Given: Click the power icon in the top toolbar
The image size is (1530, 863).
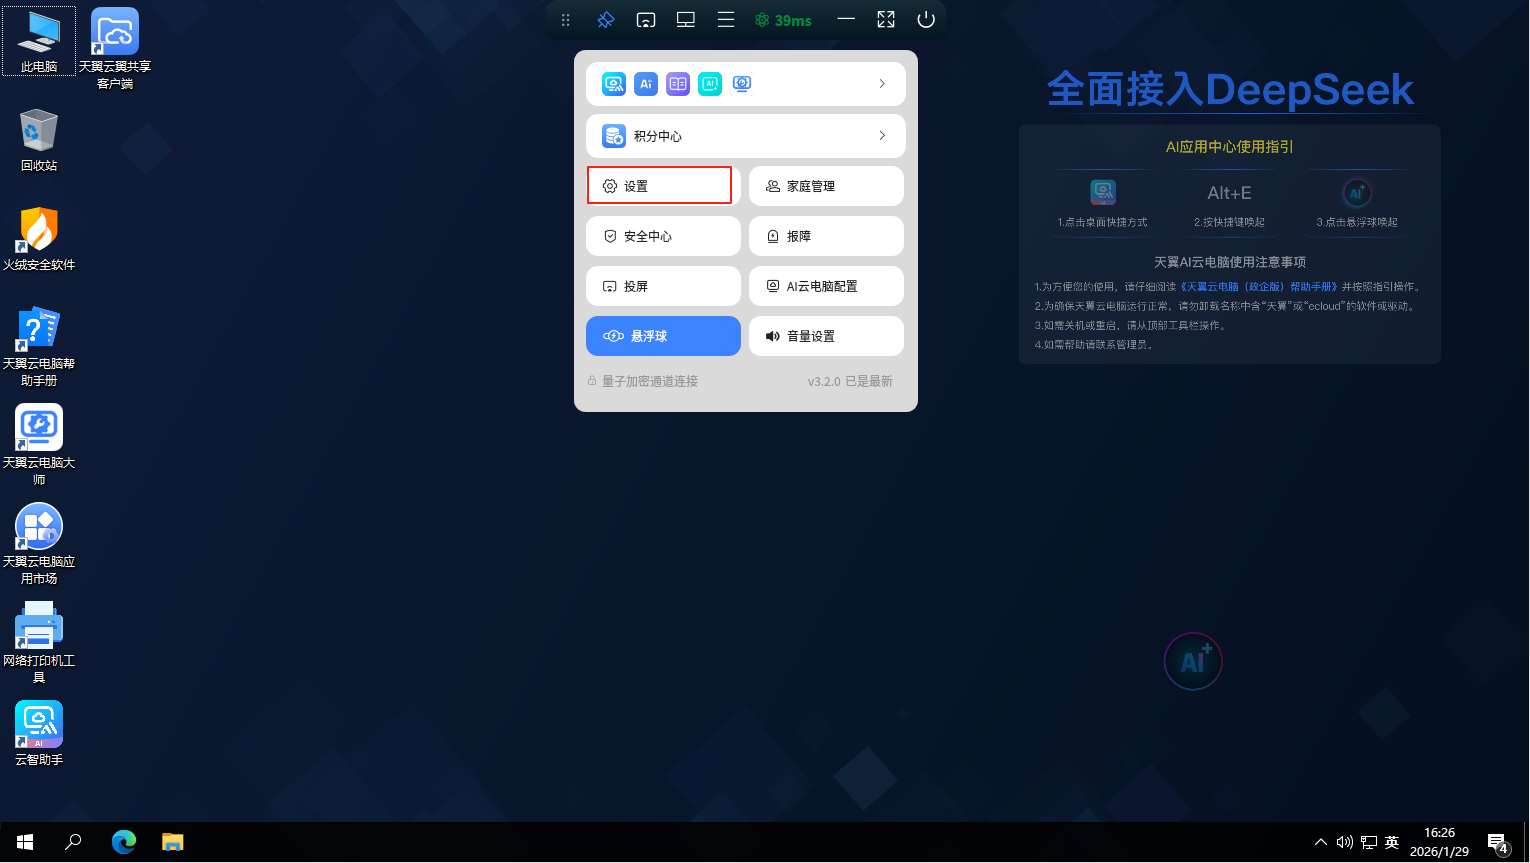Looking at the screenshot, I should tap(926, 20).
